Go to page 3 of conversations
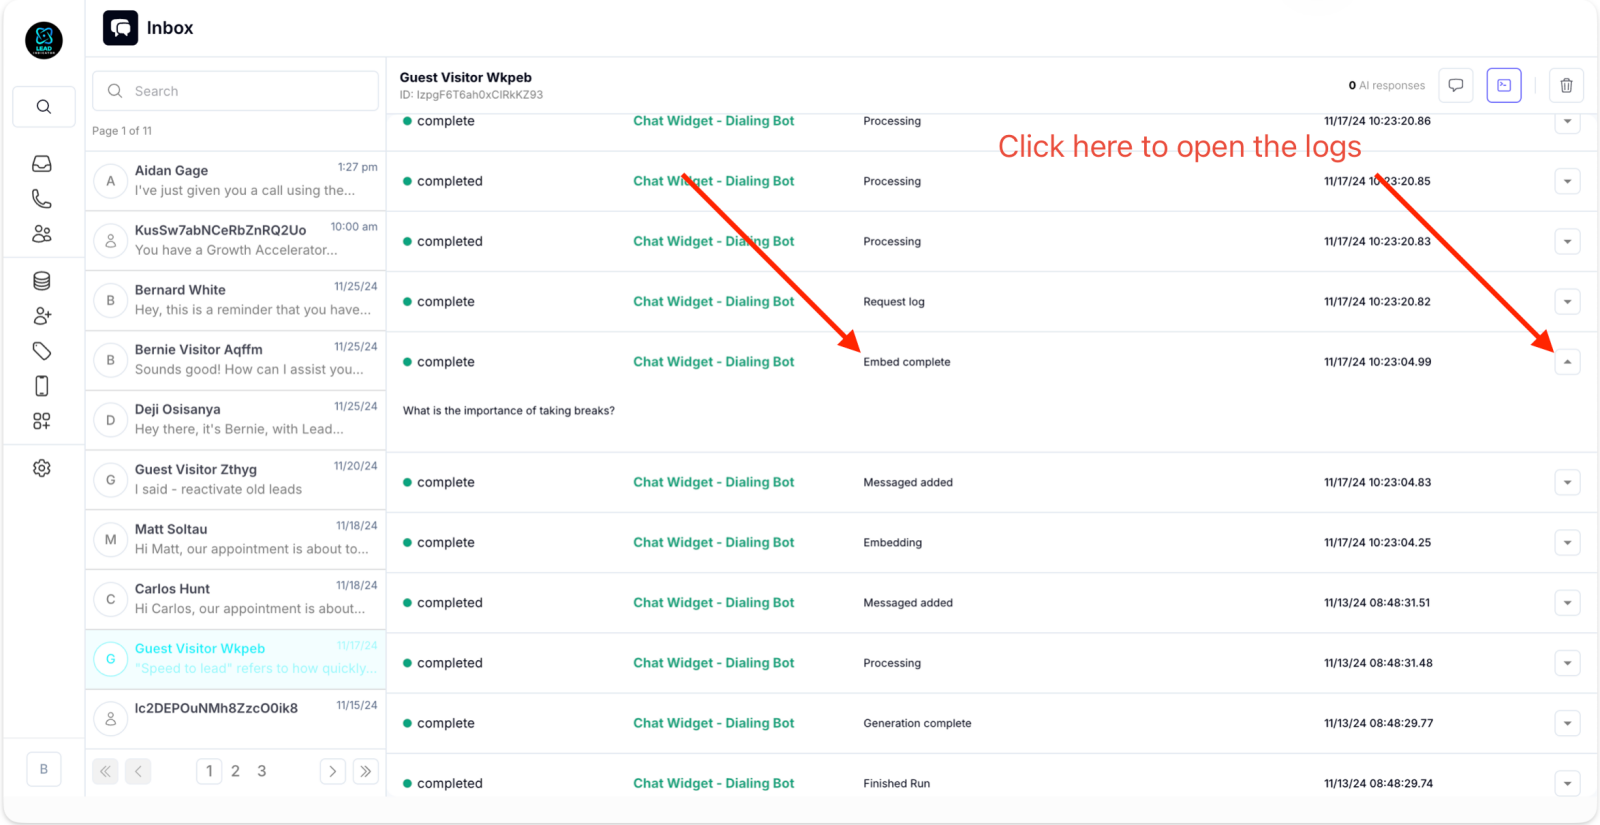 (x=262, y=771)
